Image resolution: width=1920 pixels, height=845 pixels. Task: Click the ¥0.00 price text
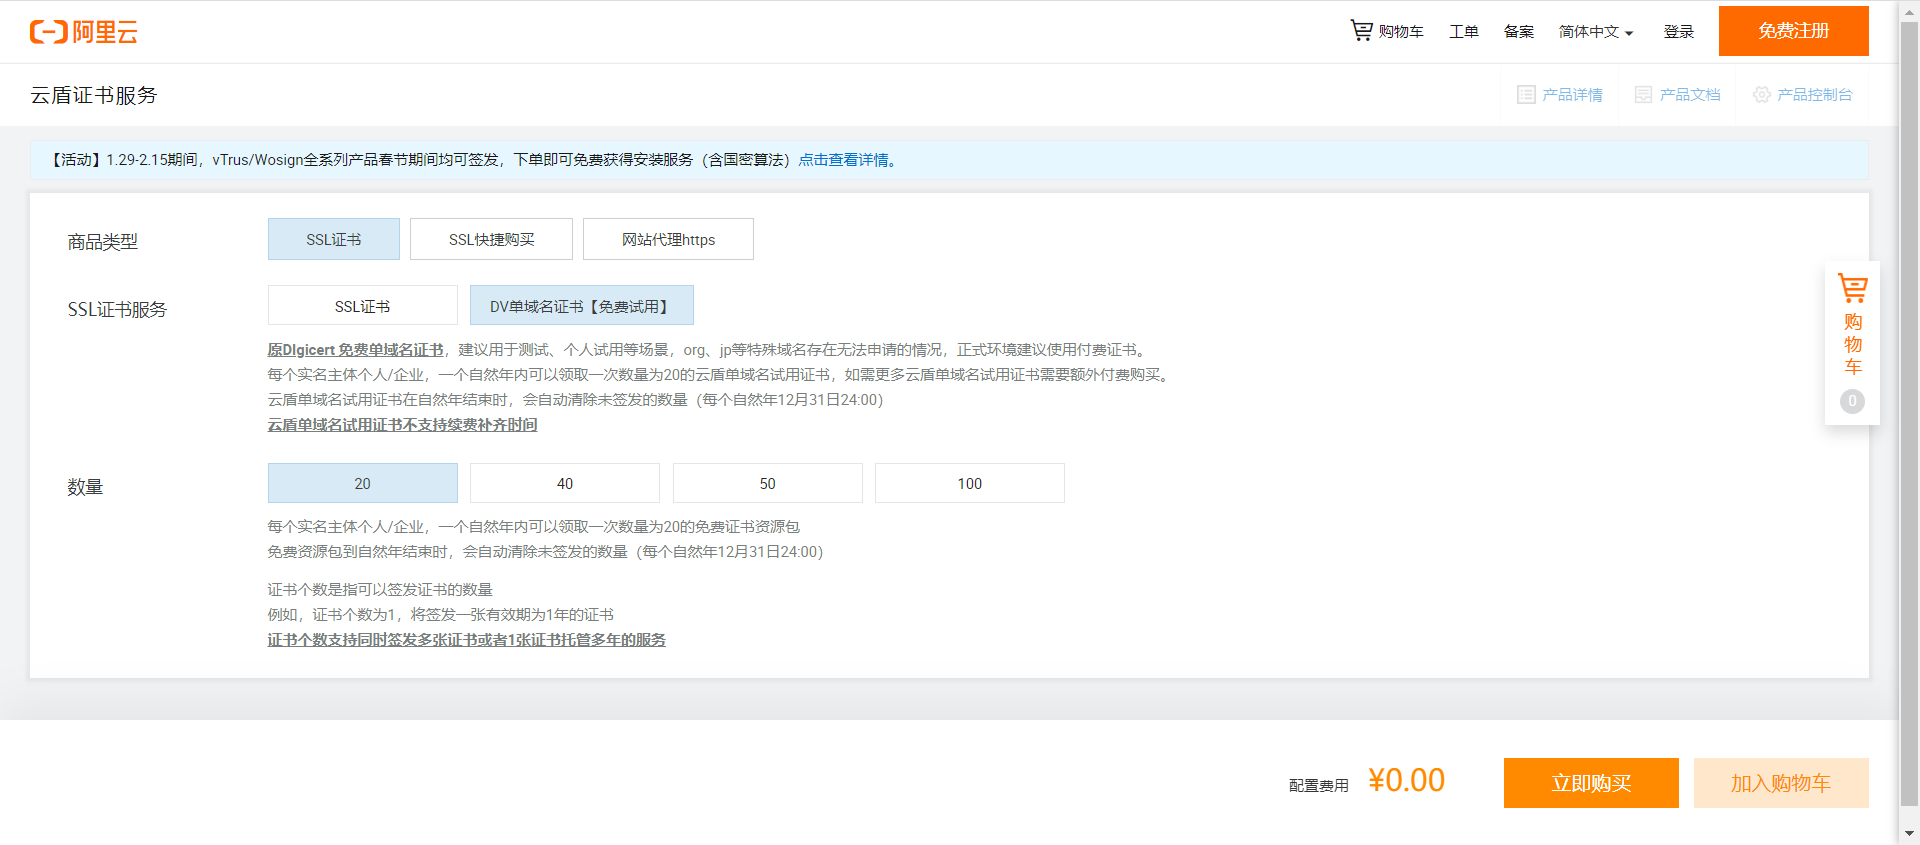click(x=1406, y=780)
